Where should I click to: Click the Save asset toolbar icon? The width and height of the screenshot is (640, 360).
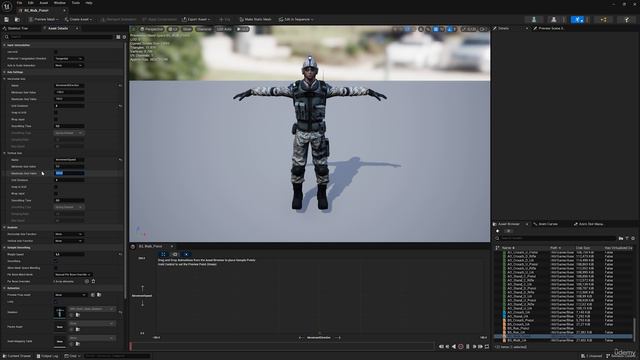[x=7, y=19]
